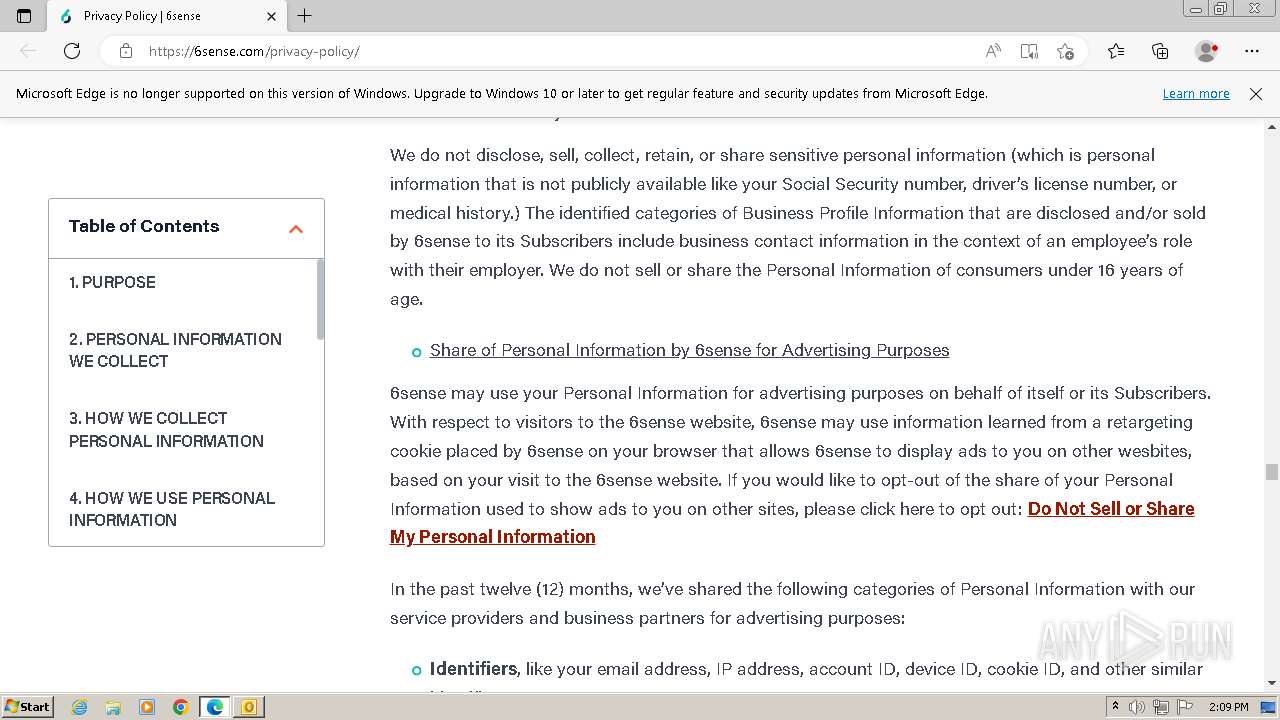Open Action Center flag tray icon
Screen dimensions: 1280x720
(1184, 707)
